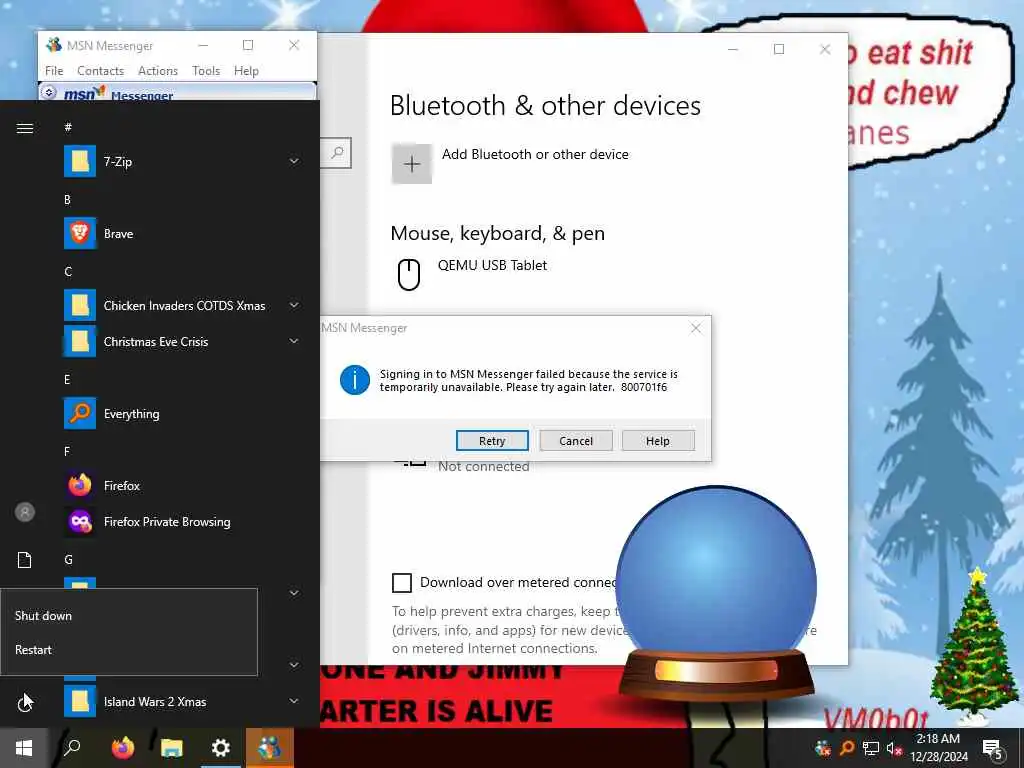
Task: Click the MSN butterfly icon in title bar
Action: tap(54, 45)
